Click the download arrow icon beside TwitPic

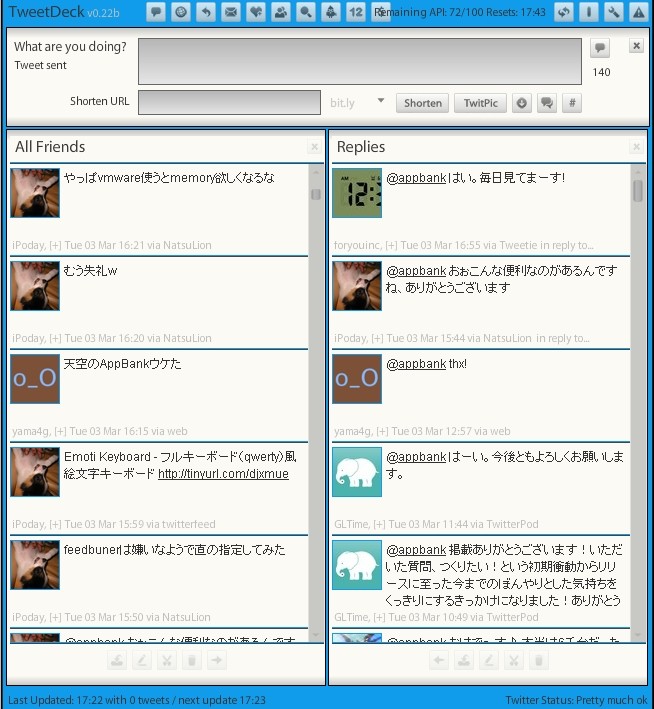[x=521, y=103]
